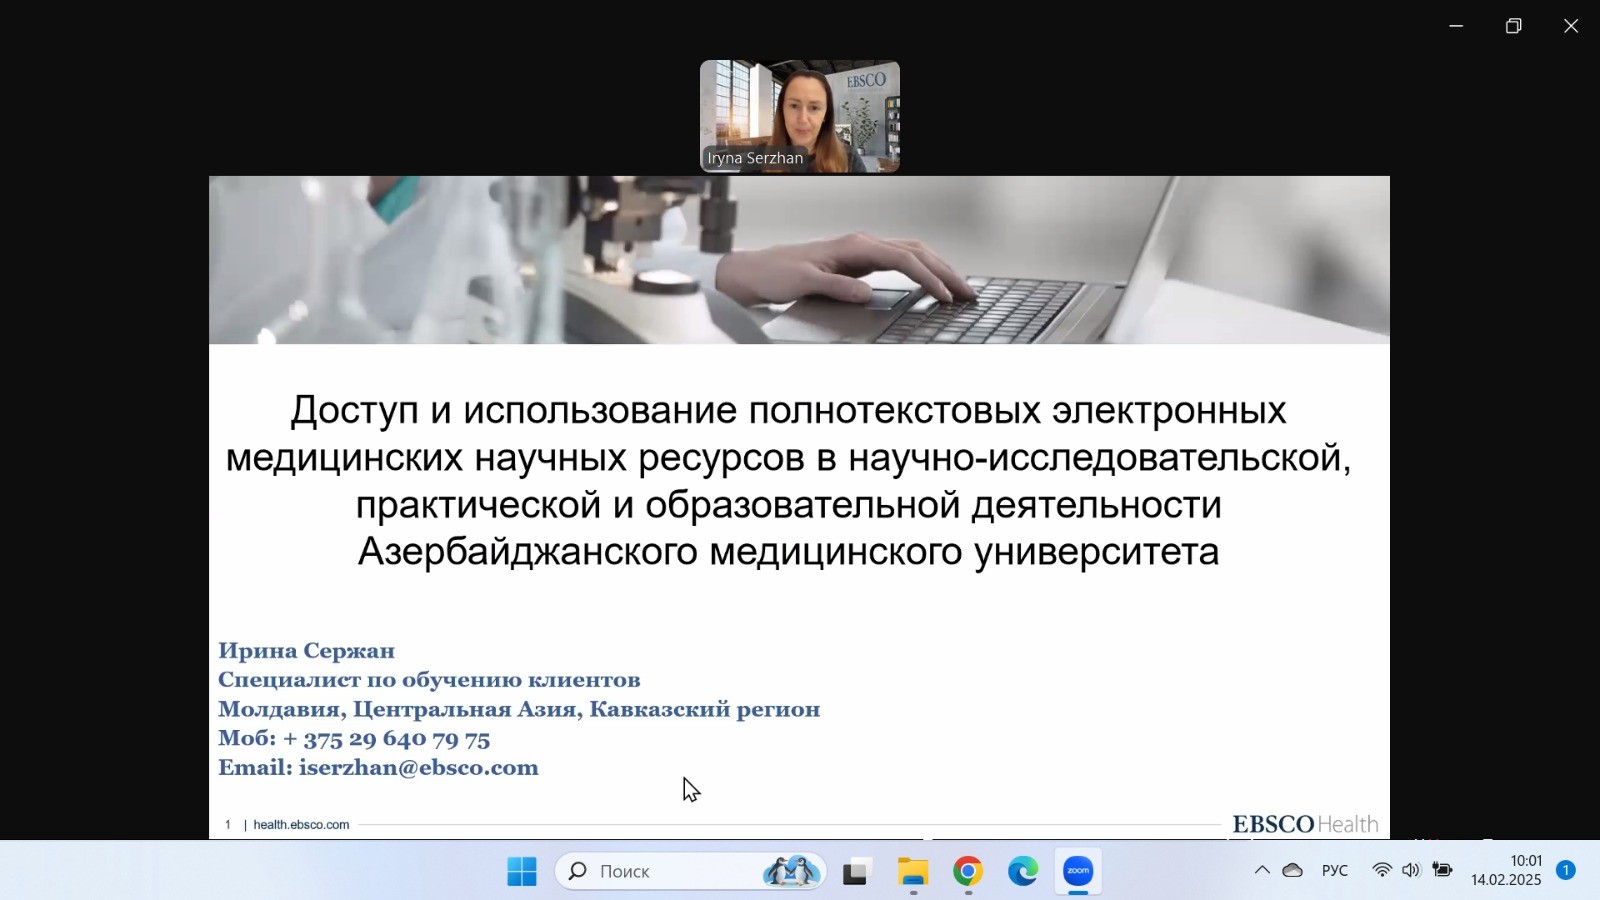The width and height of the screenshot is (1600, 900).
Task: Click the penguins search highlight icon
Action: [x=791, y=872]
